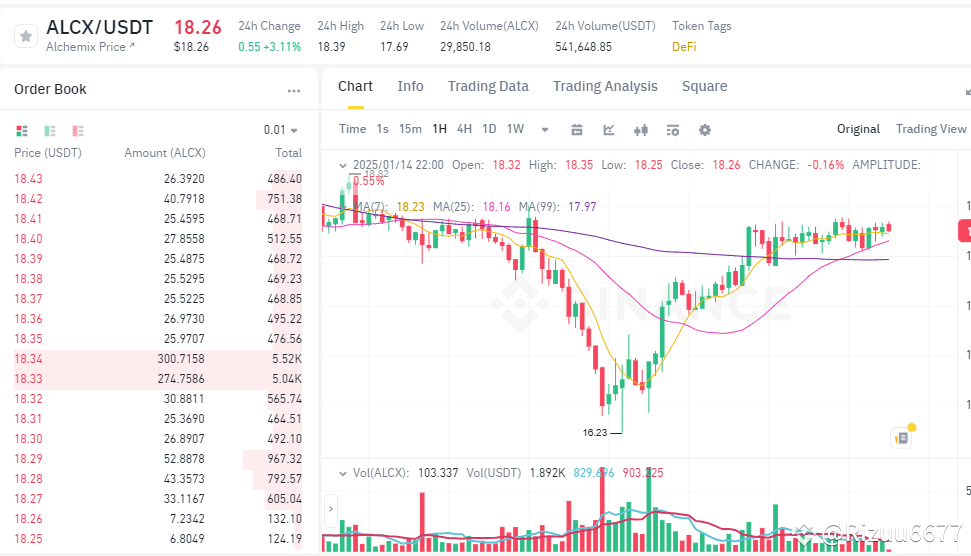971x556 pixels.
Task: Select the 1s interval
Action: (x=383, y=129)
